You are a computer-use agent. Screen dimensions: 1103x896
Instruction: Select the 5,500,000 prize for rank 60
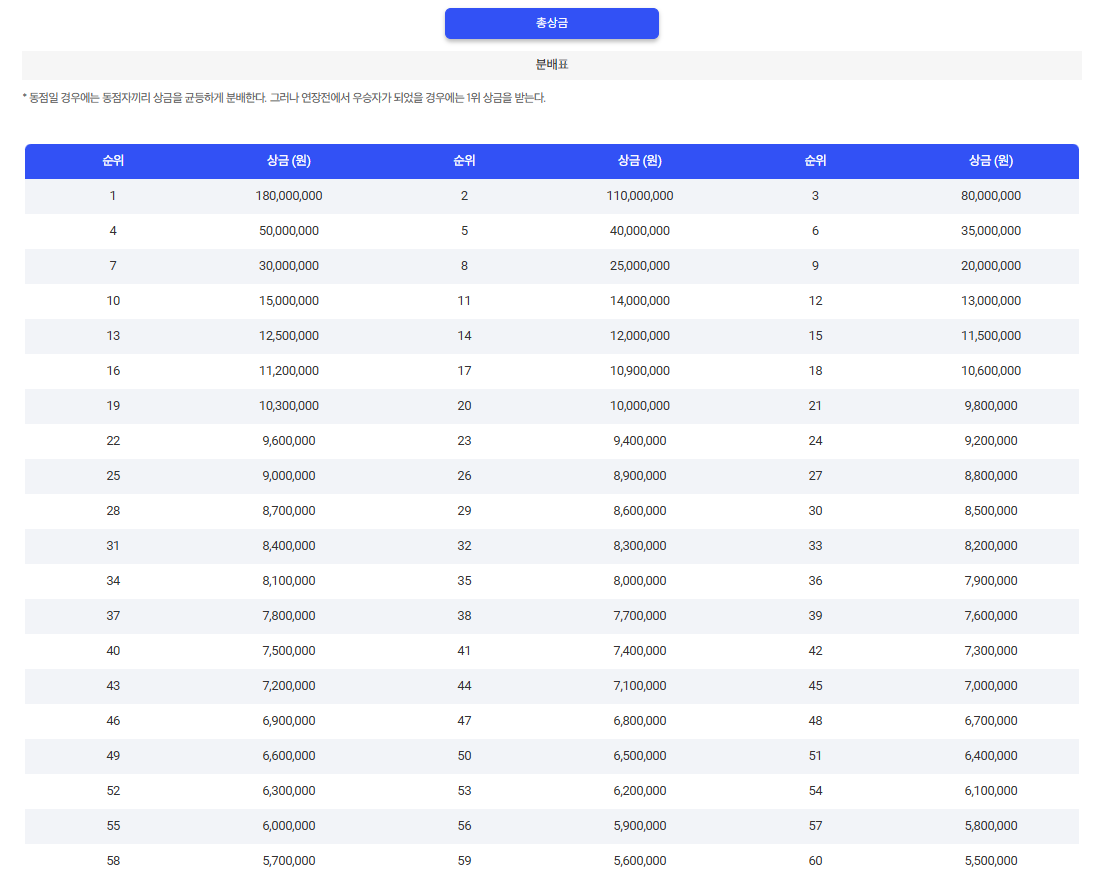(990, 861)
